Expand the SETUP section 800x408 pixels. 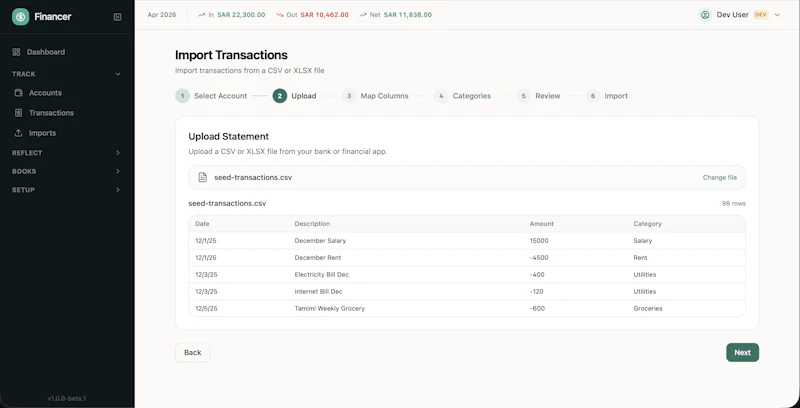click(x=67, y=190)
